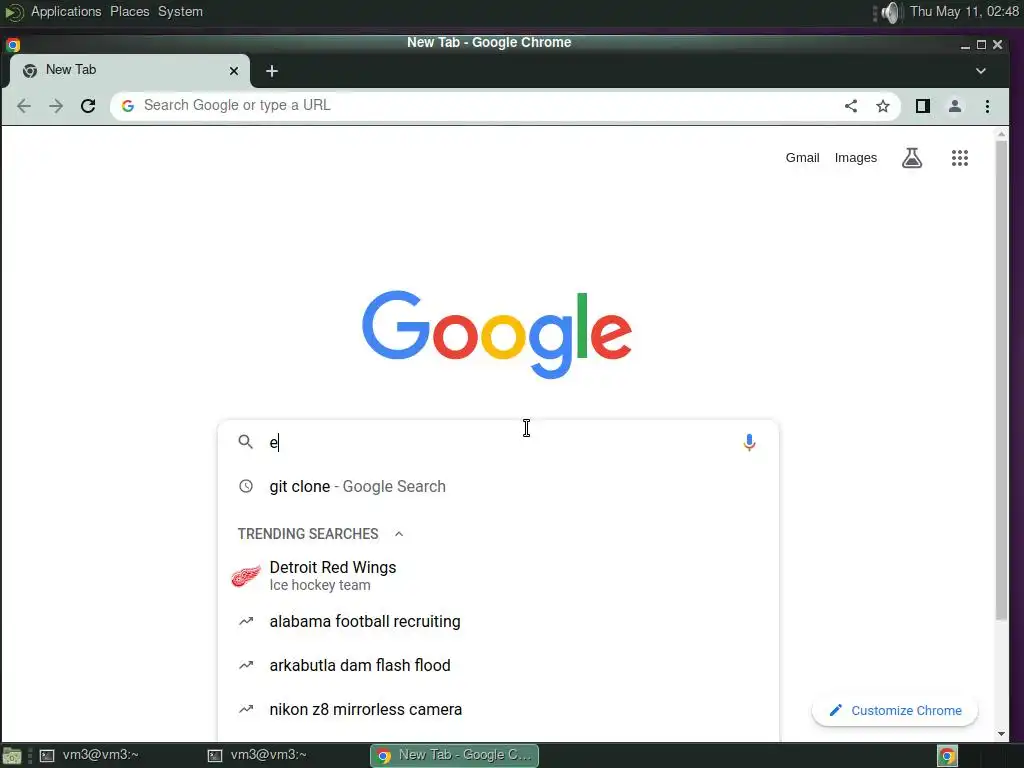Go back with the browser back arrow
Image resolution: width=1024 pixels, height=768 pixels.
coord(24,106)
